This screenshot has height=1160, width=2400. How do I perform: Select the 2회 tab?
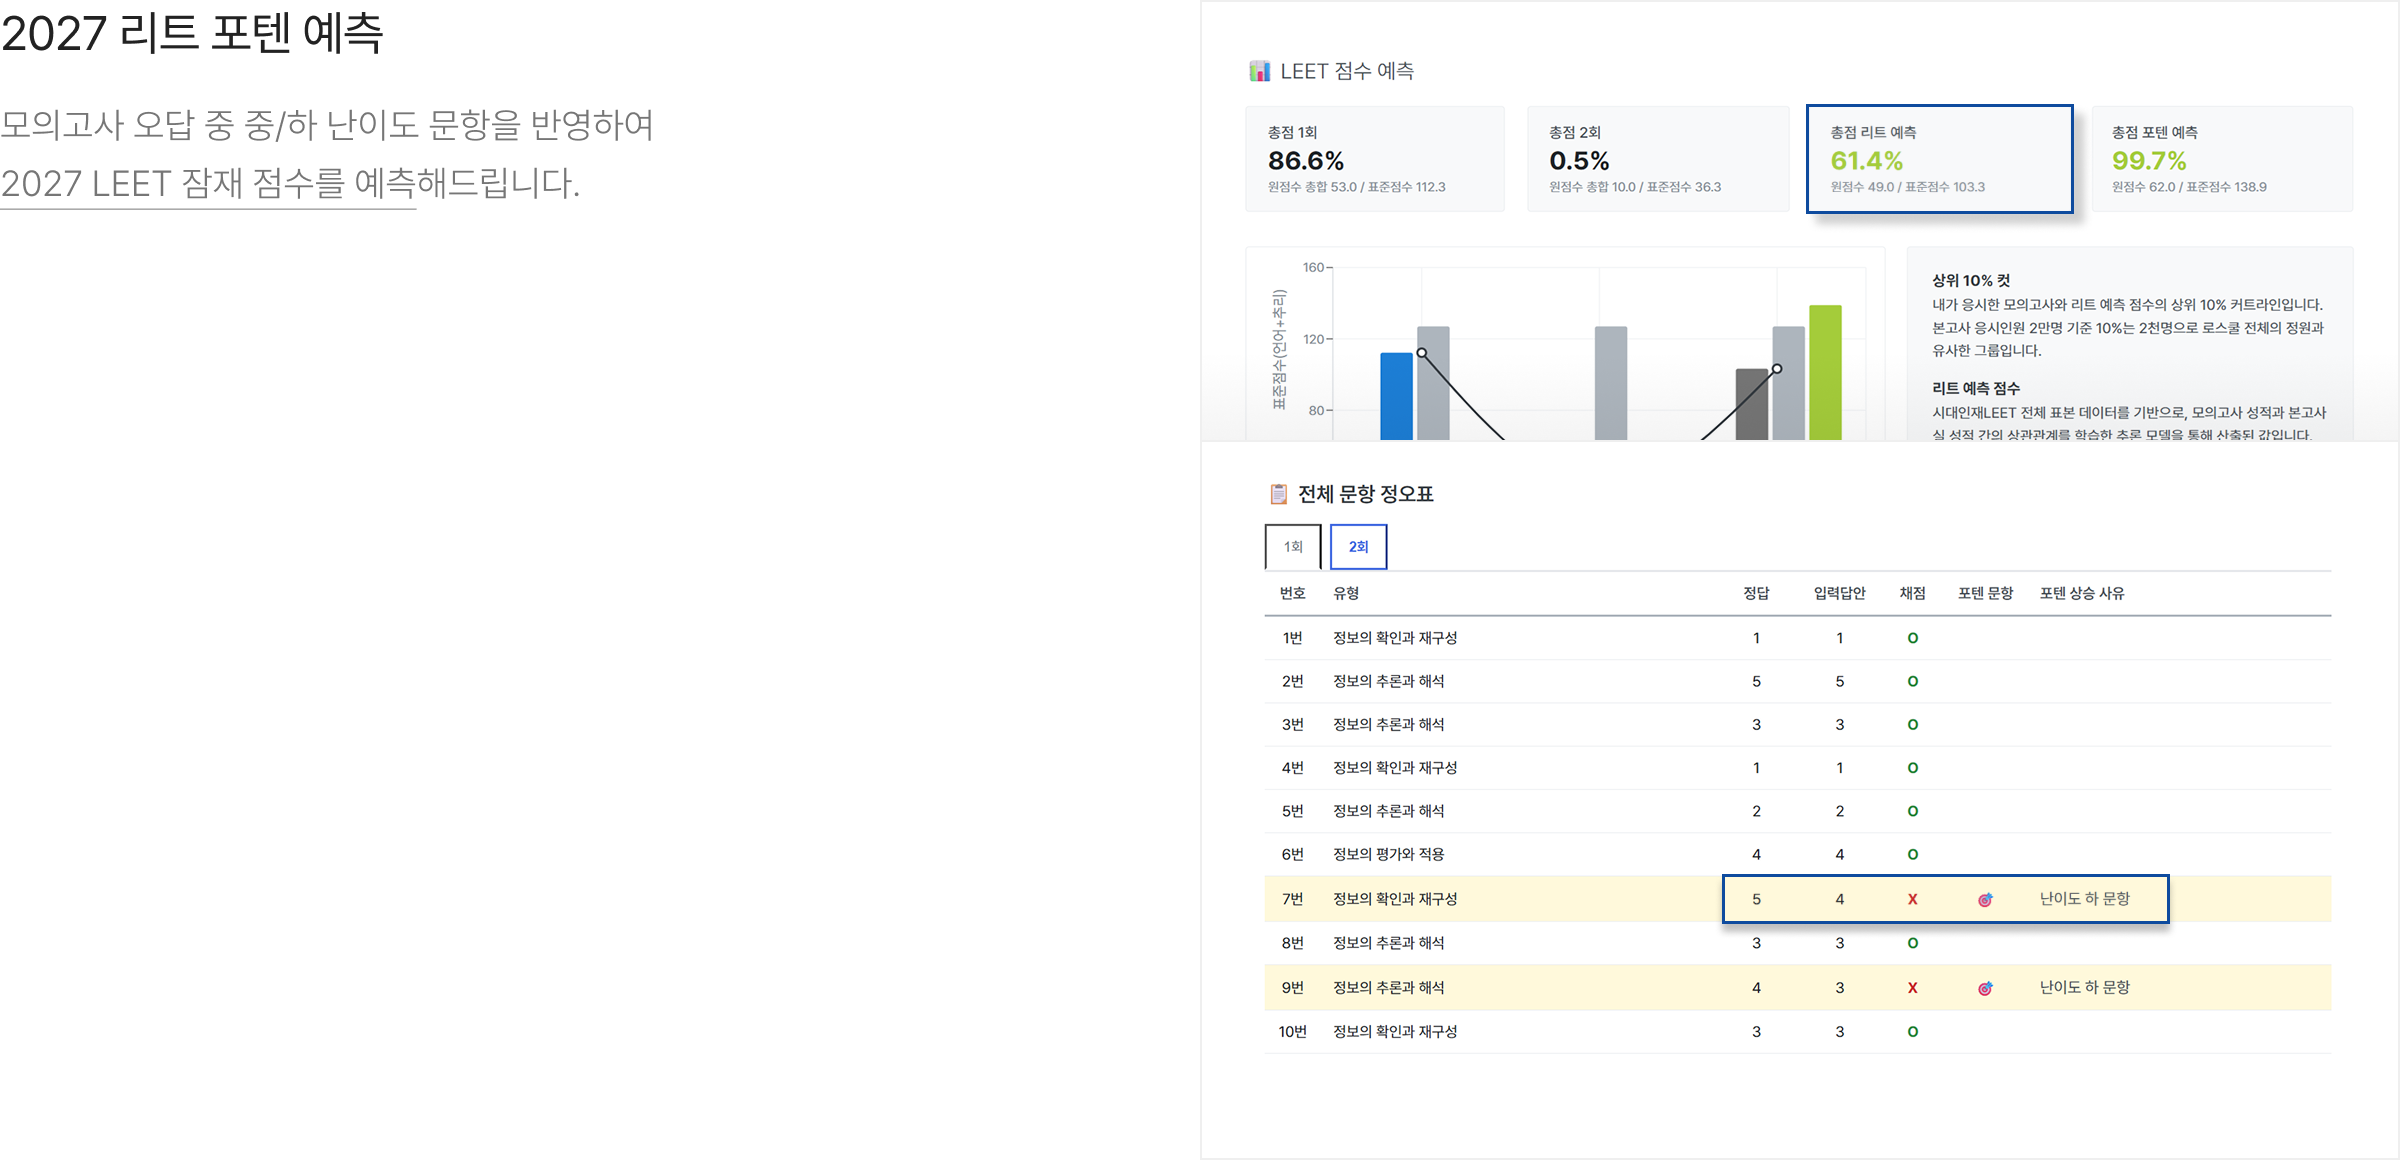1358,547
